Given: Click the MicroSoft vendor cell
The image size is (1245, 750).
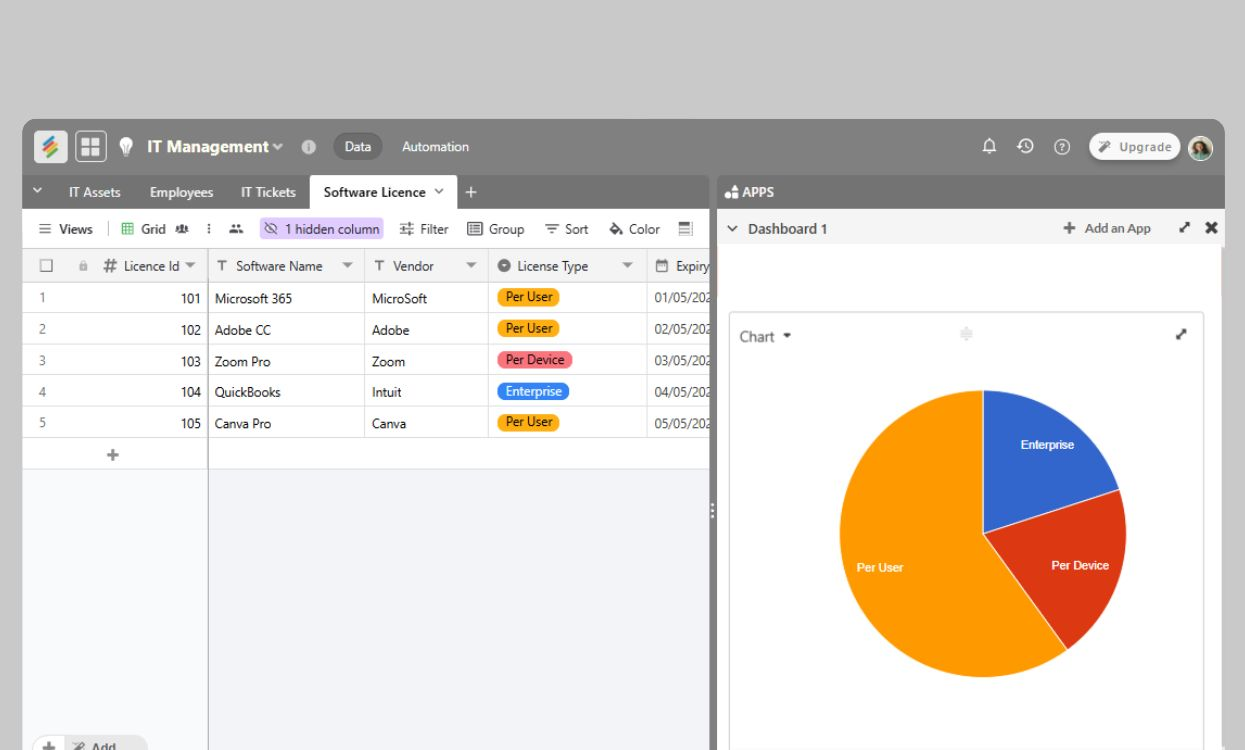Looking at the screenshot, I should 427,298.
